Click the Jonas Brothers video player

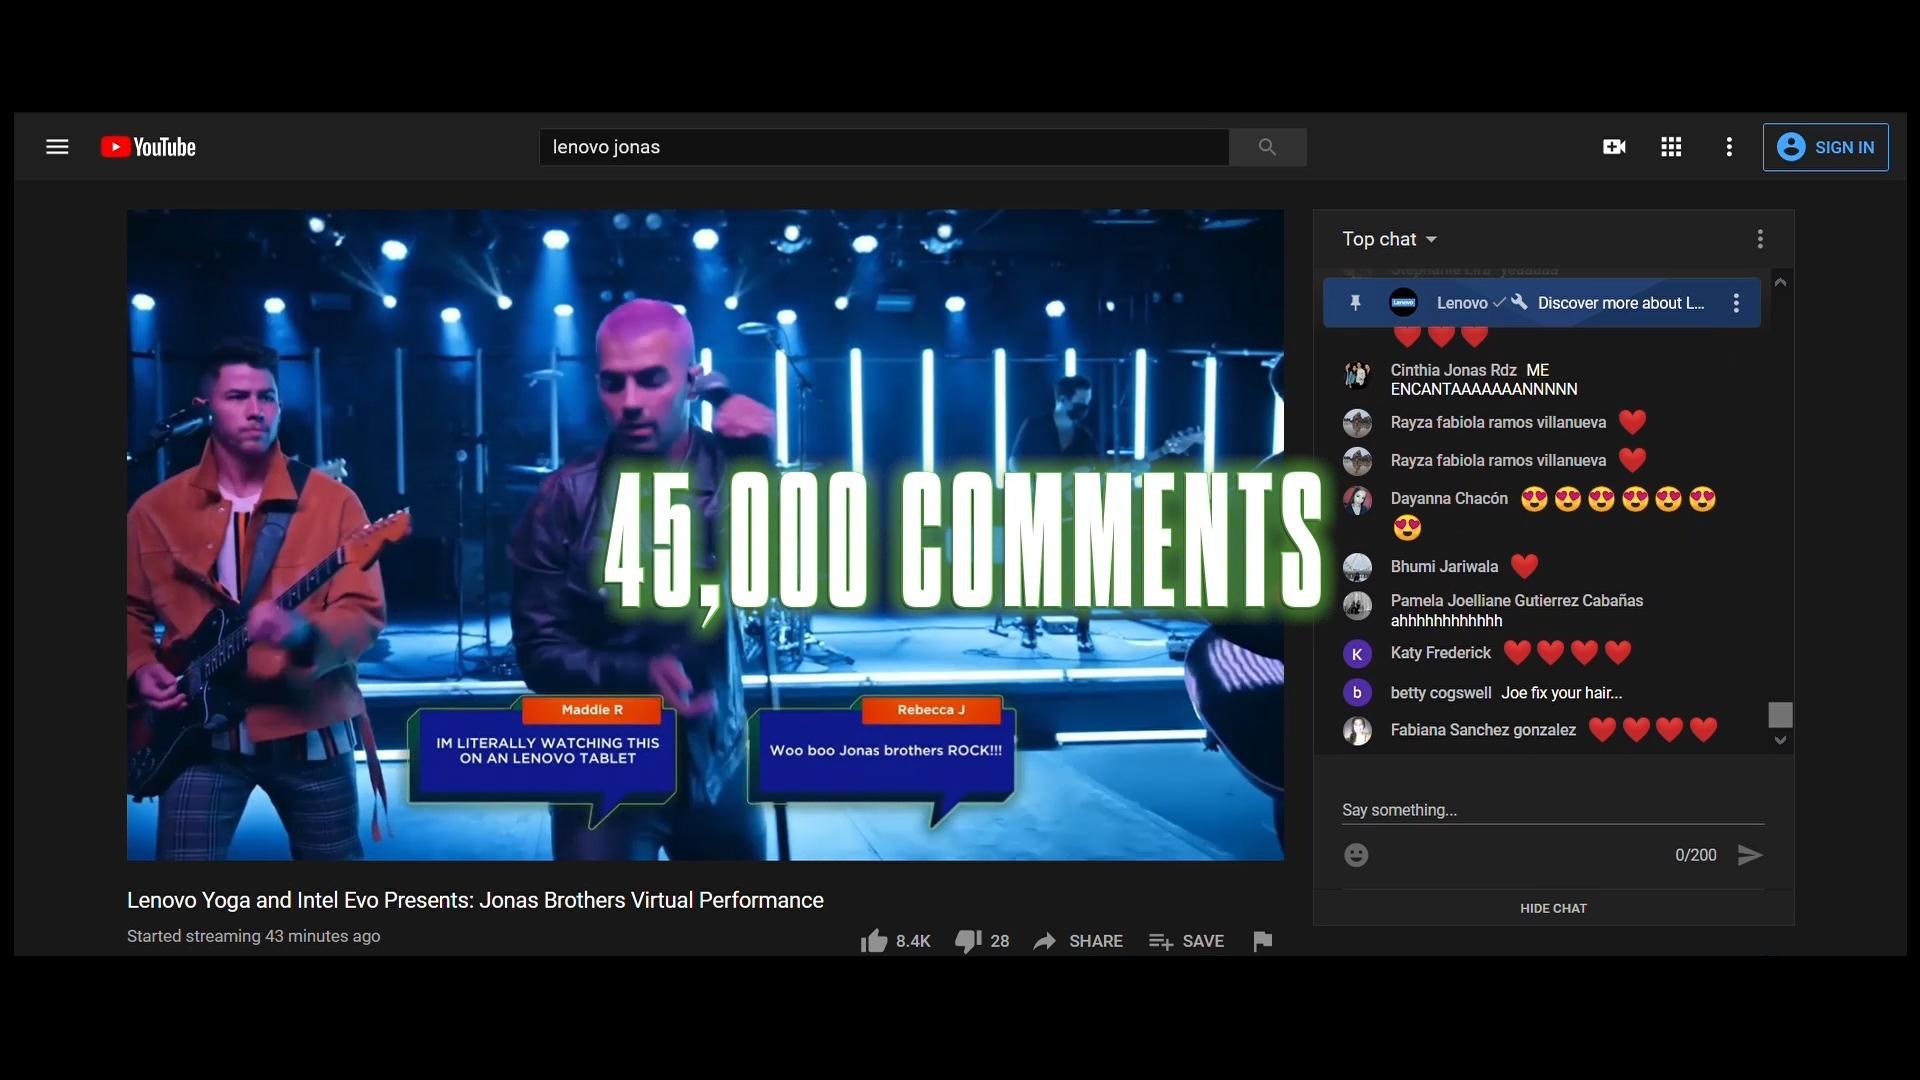tap(705, 535)
